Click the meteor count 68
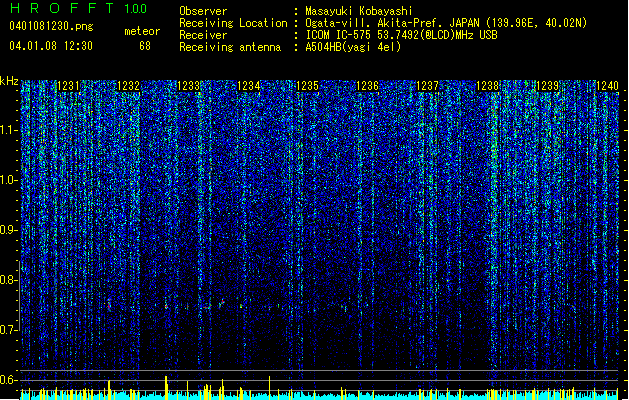 click(x=145, y=46)
